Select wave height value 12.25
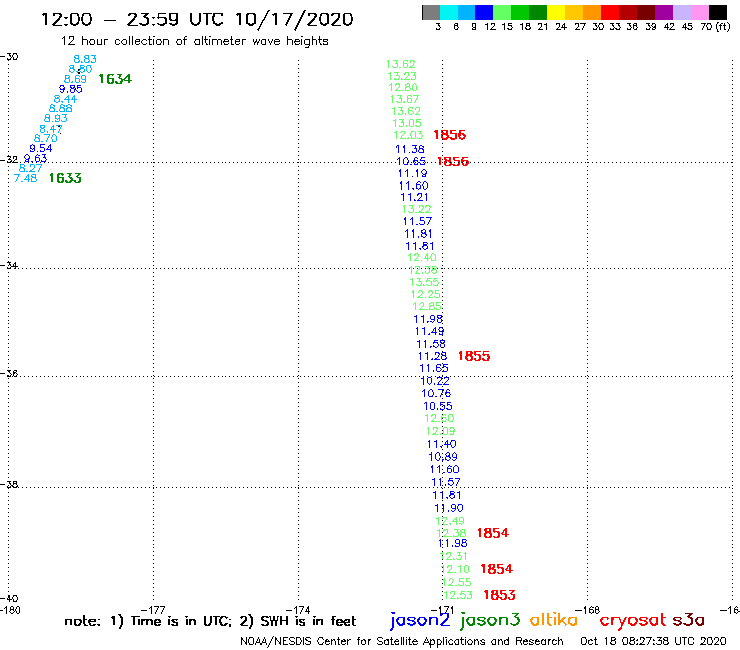Image resolution: width=740 pixels, height=650 pixels. tap(426, 294)
